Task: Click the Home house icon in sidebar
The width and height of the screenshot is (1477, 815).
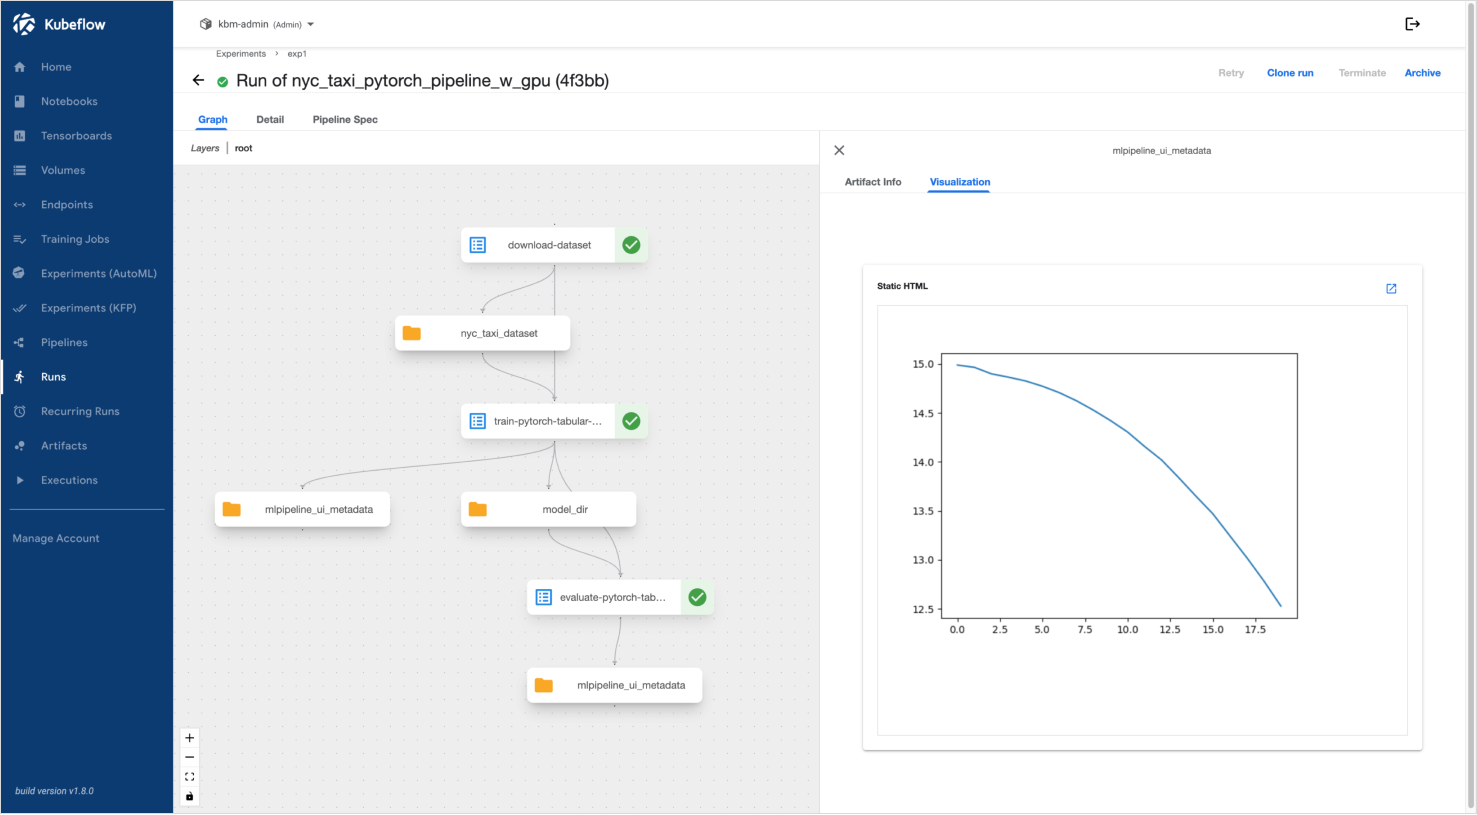Action: click(x=19, y=67)
